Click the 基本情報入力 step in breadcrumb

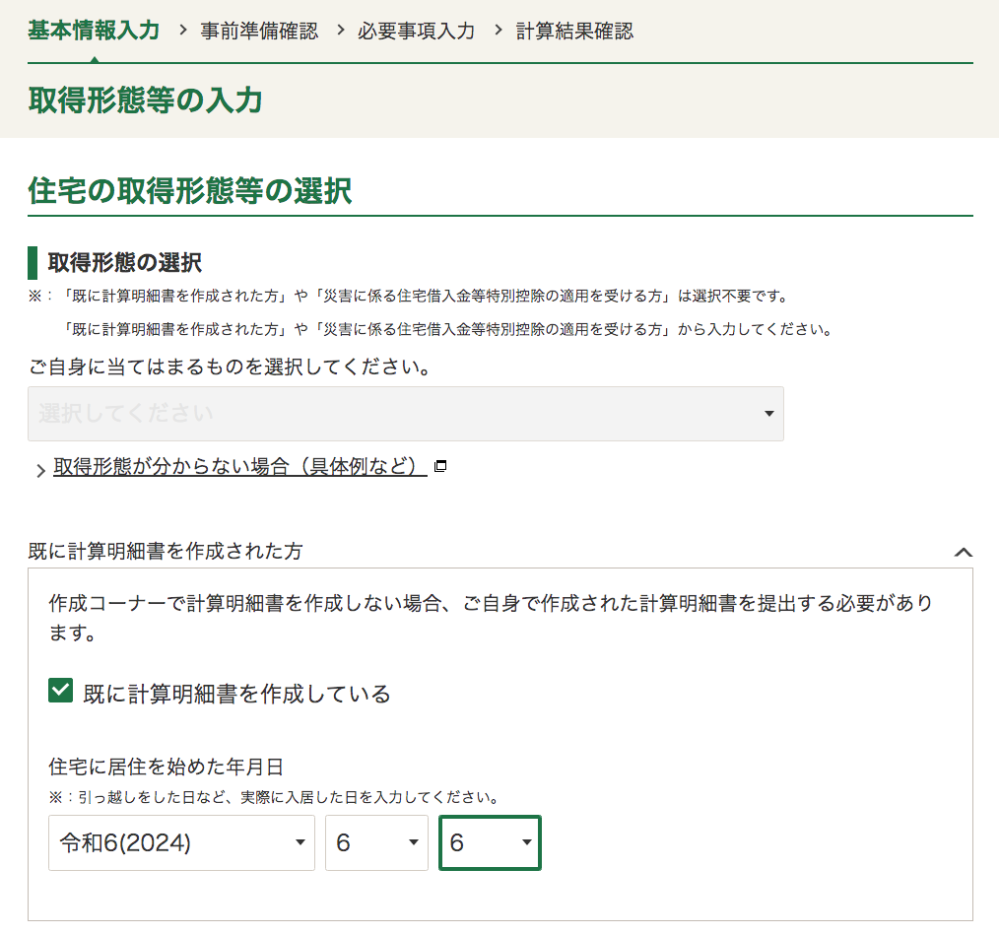click(x=93, y=30)
